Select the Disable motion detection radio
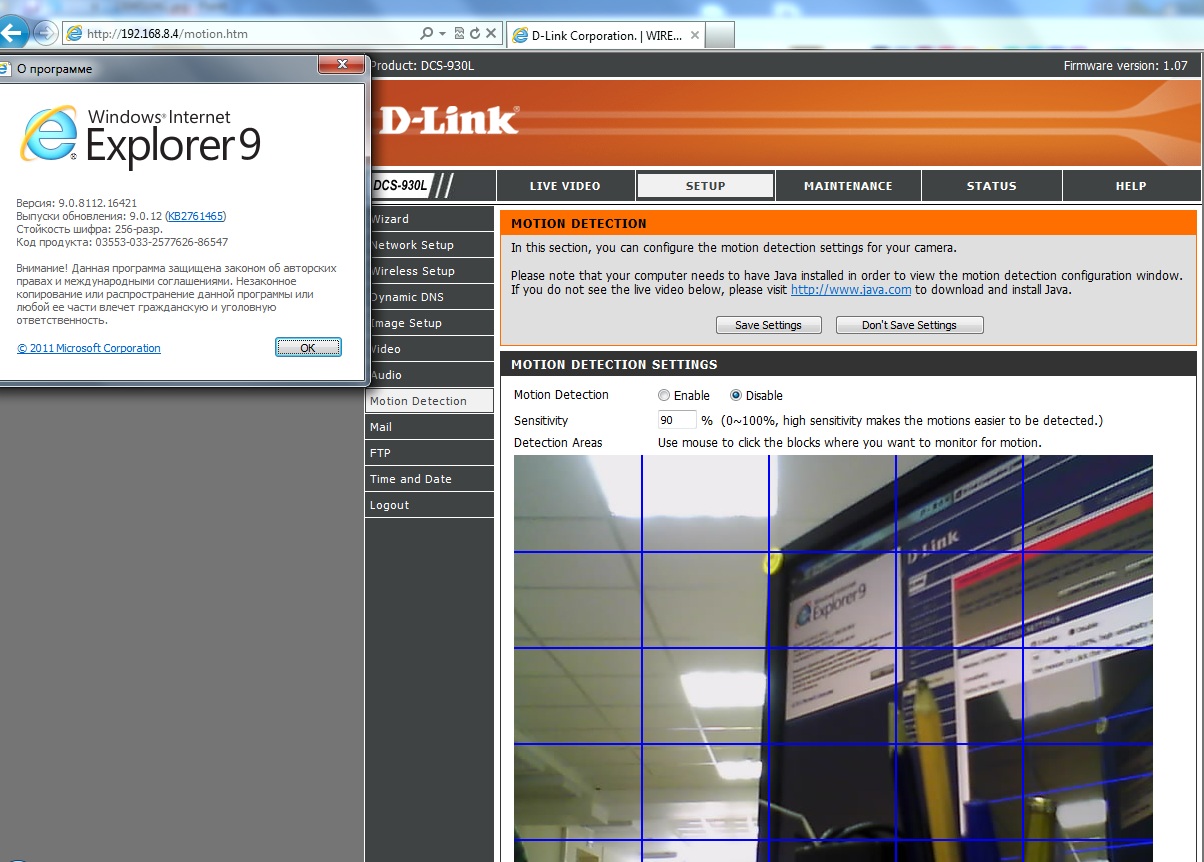The image size is (1204, 862). point(736,395)
